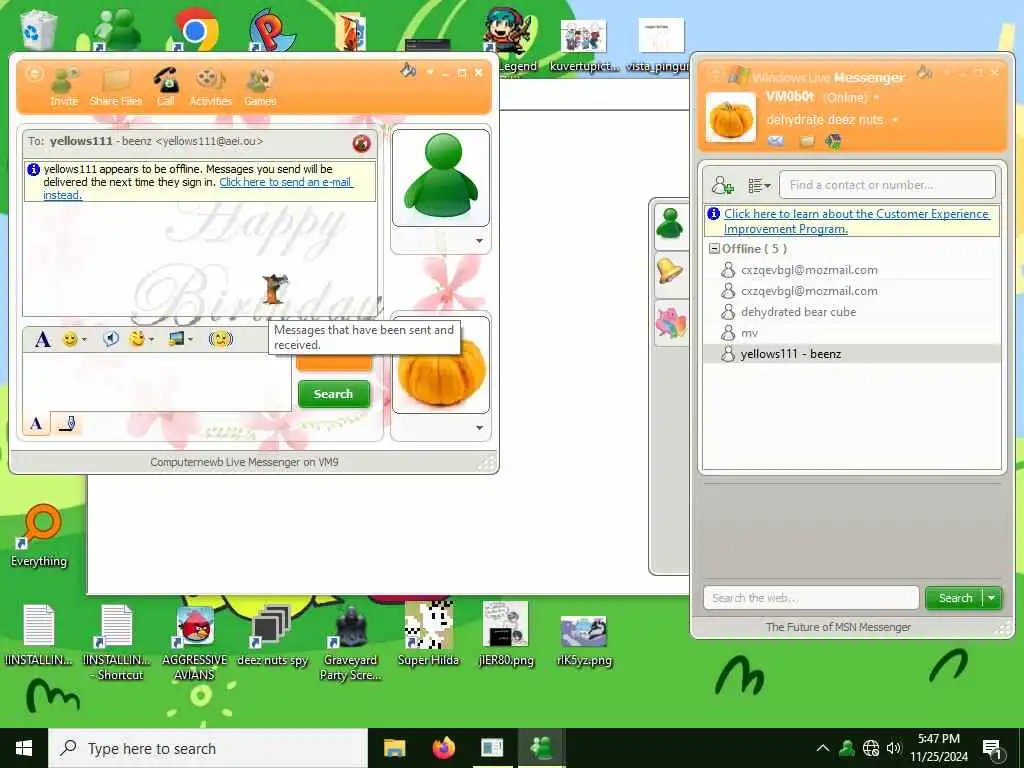1024x768 pixels.
Task: Collapse the Offline (5) group
Action: pos(714,249)
